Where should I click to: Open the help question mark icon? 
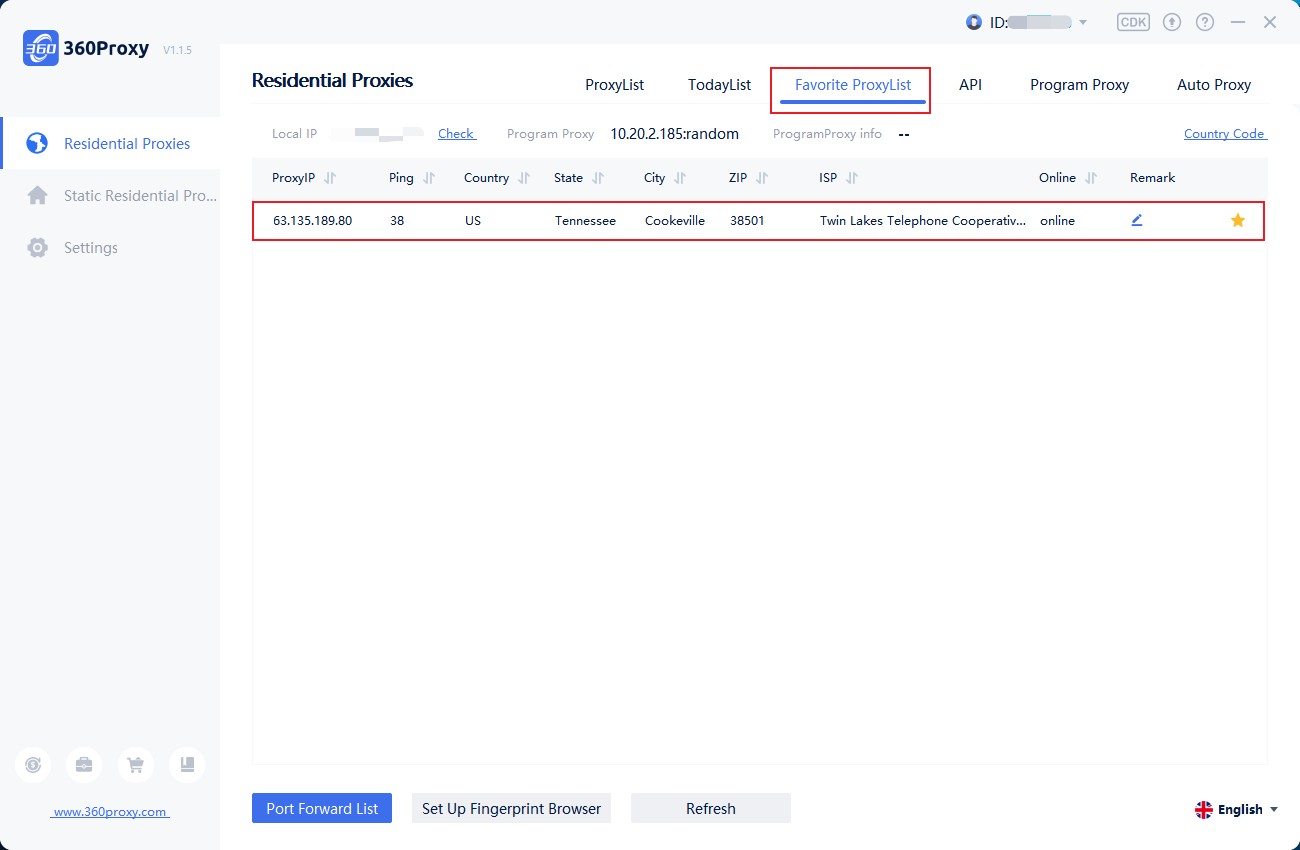[x=1205, y=22]
